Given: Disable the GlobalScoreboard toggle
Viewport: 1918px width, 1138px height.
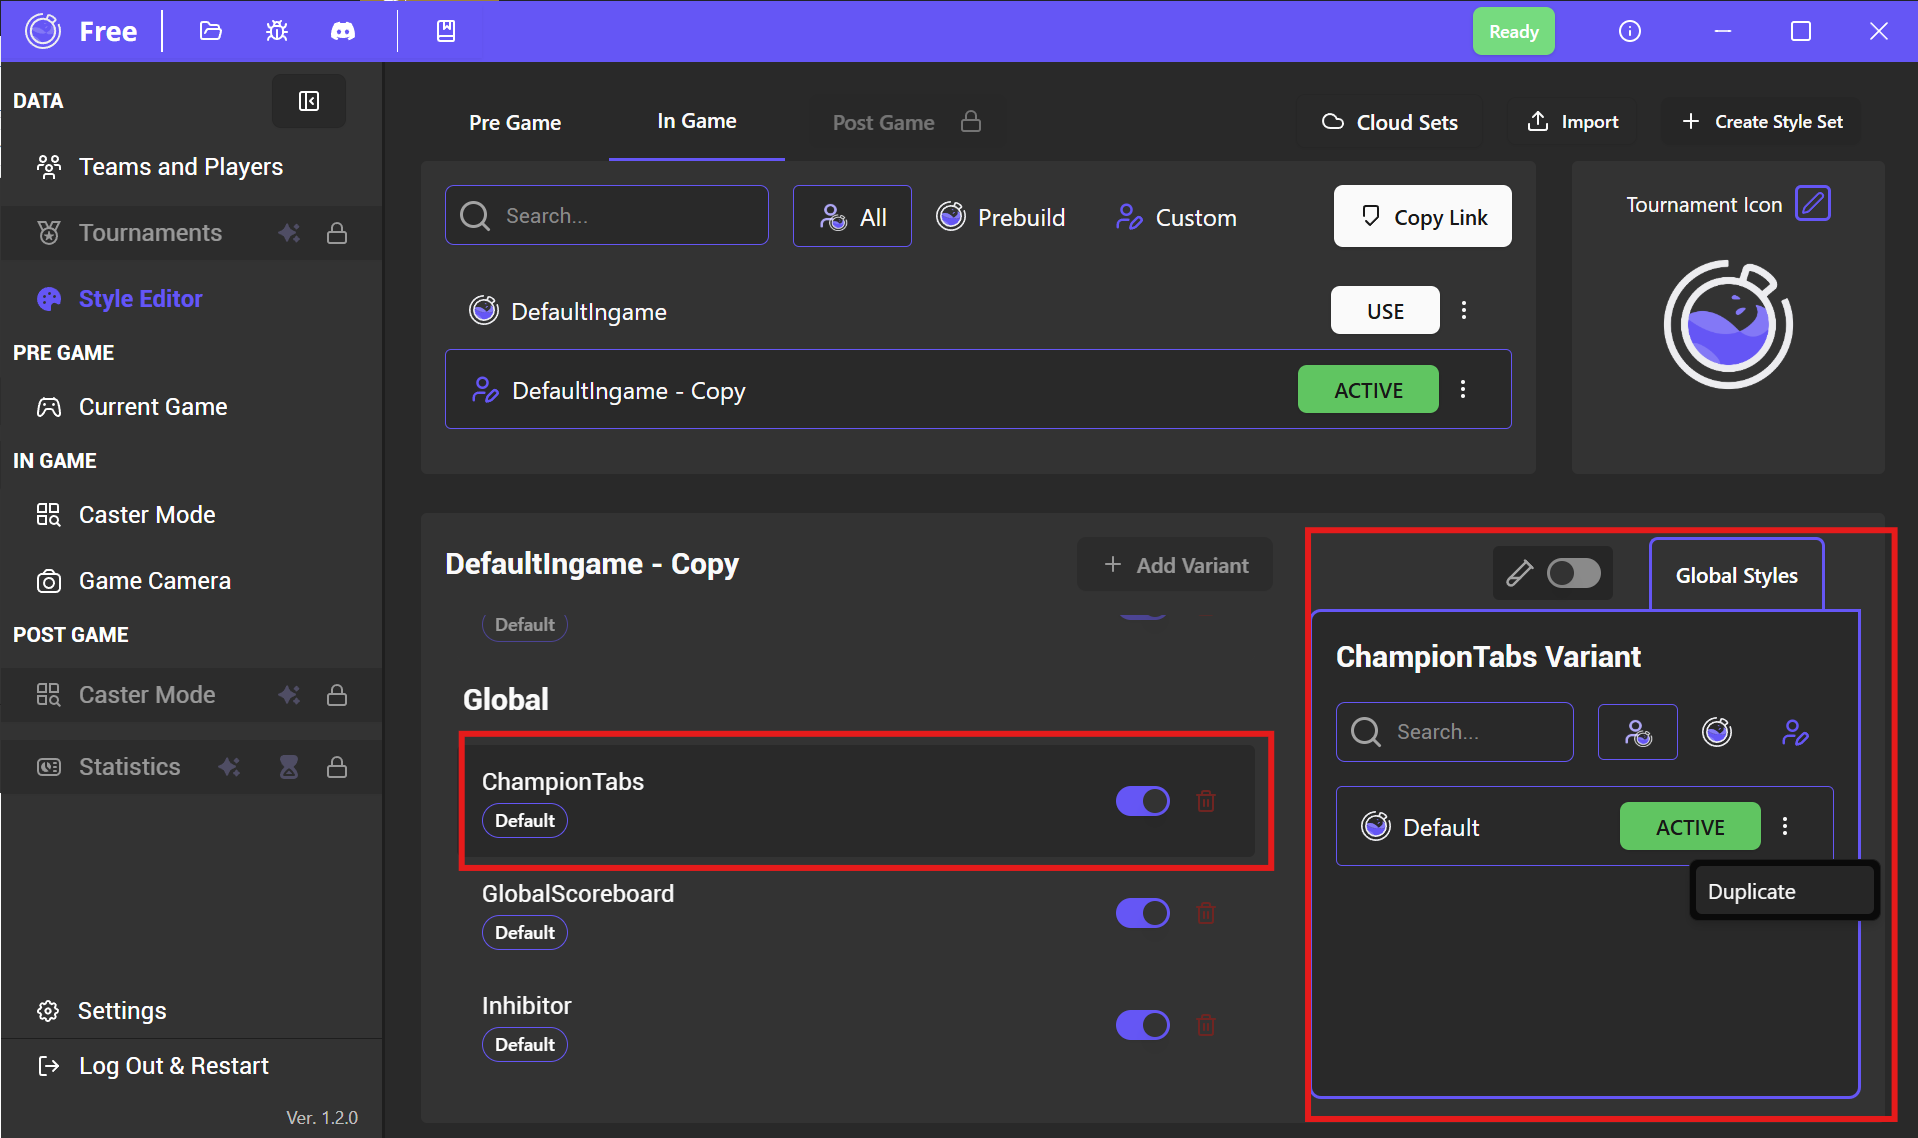Looking at the screenshot, I should coord(1142,913).
